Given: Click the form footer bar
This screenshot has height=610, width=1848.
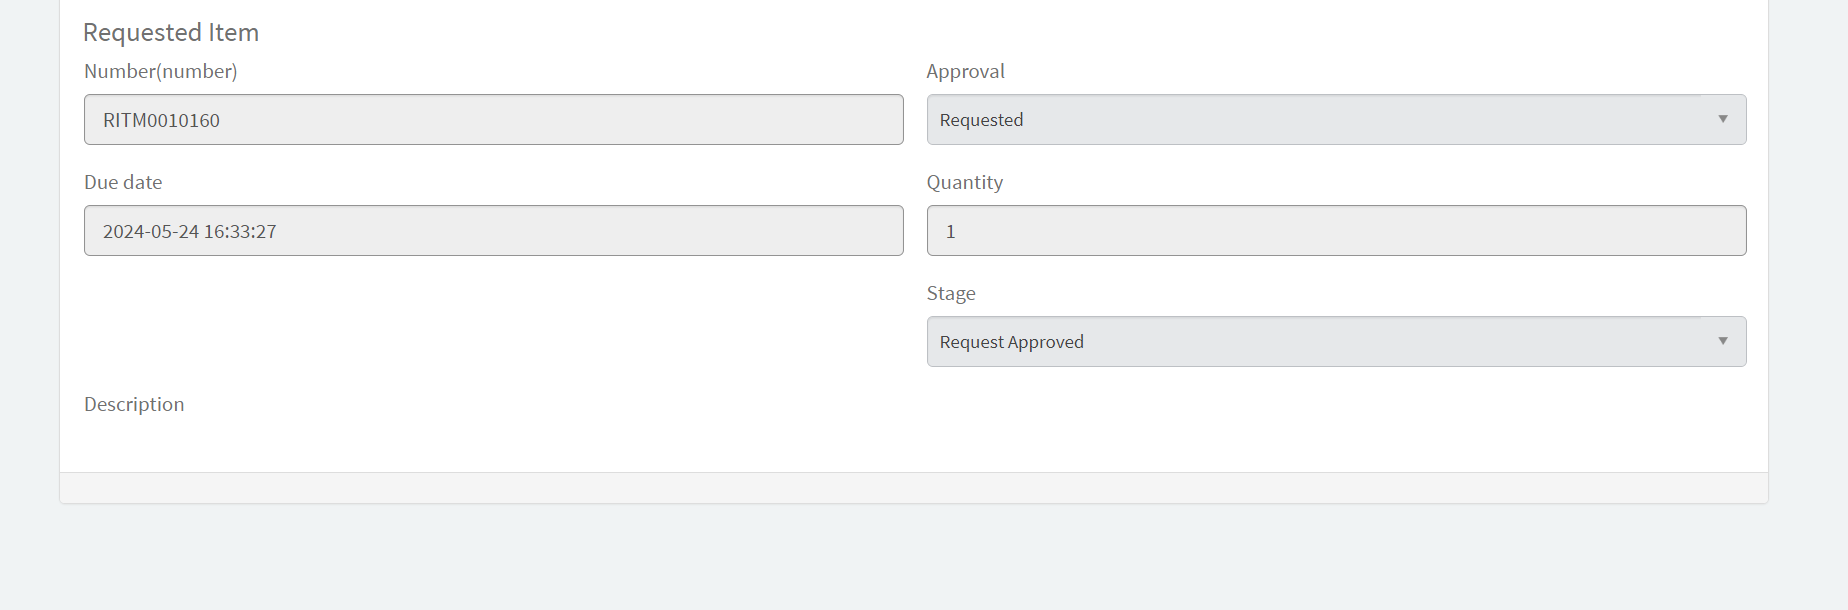Looking at the screenshot, I should click(912, 487).
